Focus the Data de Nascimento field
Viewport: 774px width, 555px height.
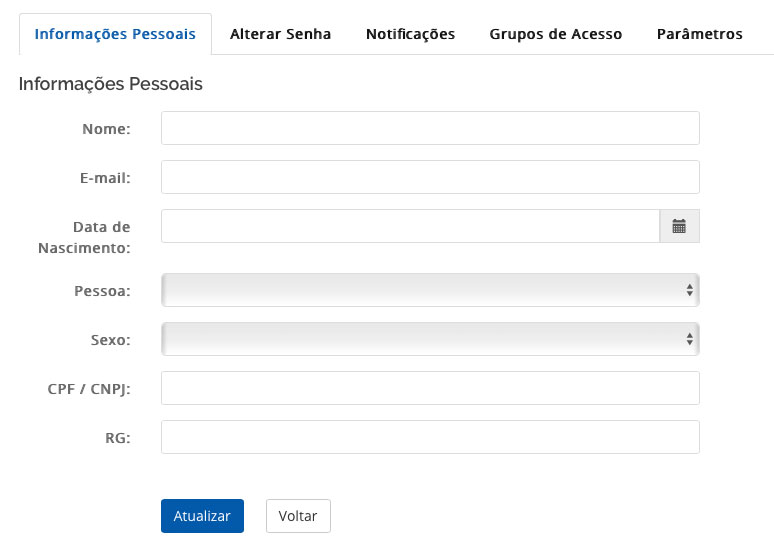(410, 226)
